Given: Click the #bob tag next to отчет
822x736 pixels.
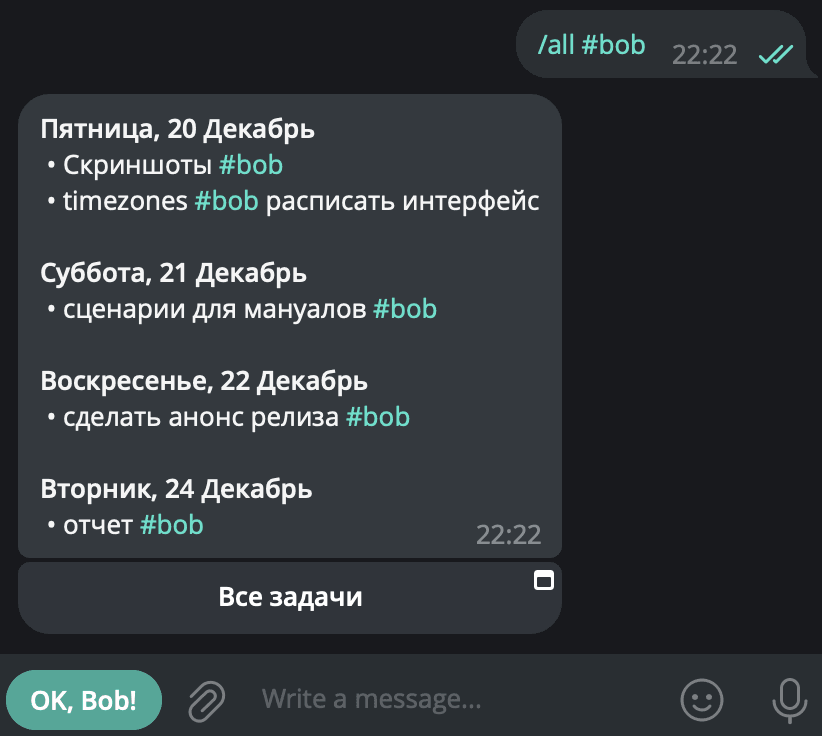Looking at the screenshot, I should pyautogui.click(x=172, y=524).
